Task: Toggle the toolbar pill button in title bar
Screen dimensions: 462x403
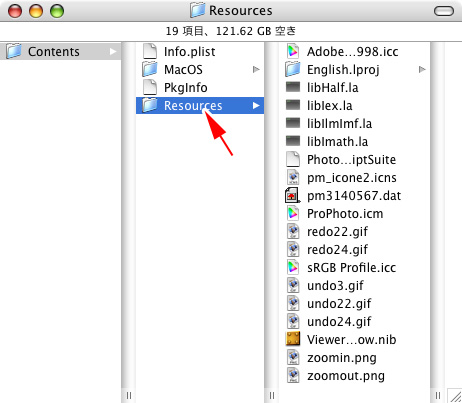Action: [x=444, y=11]
